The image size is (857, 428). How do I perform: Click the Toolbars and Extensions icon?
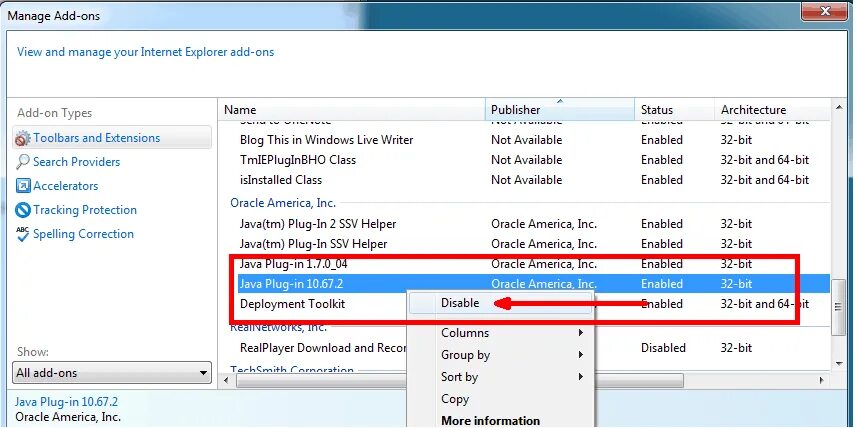coord(22,138)
